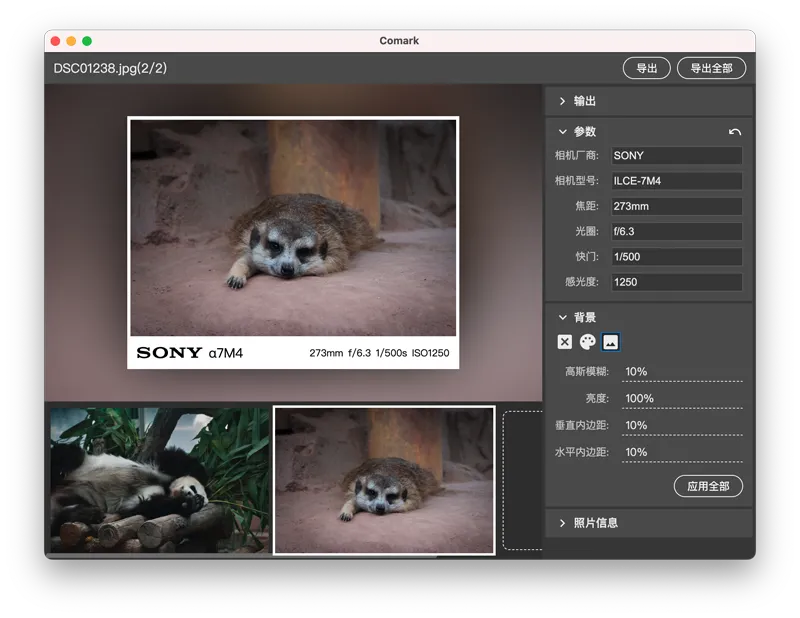This screenshot has height=618, width=800.
Task: Expand the 输出 section
Action: 649,101
